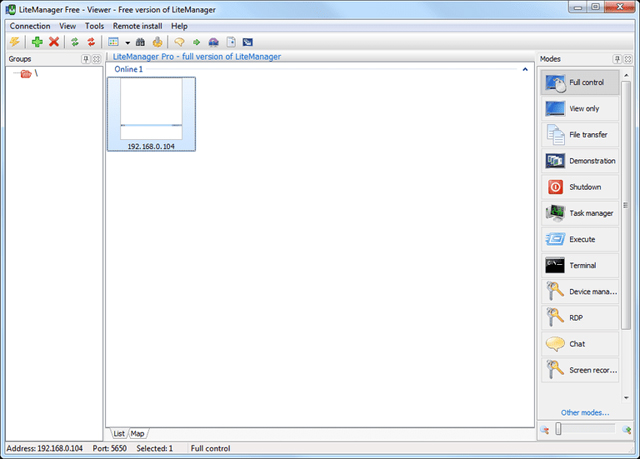Open the Tools menu
Image resolution: width=640 pixels, height=459 pixels.
94,26
